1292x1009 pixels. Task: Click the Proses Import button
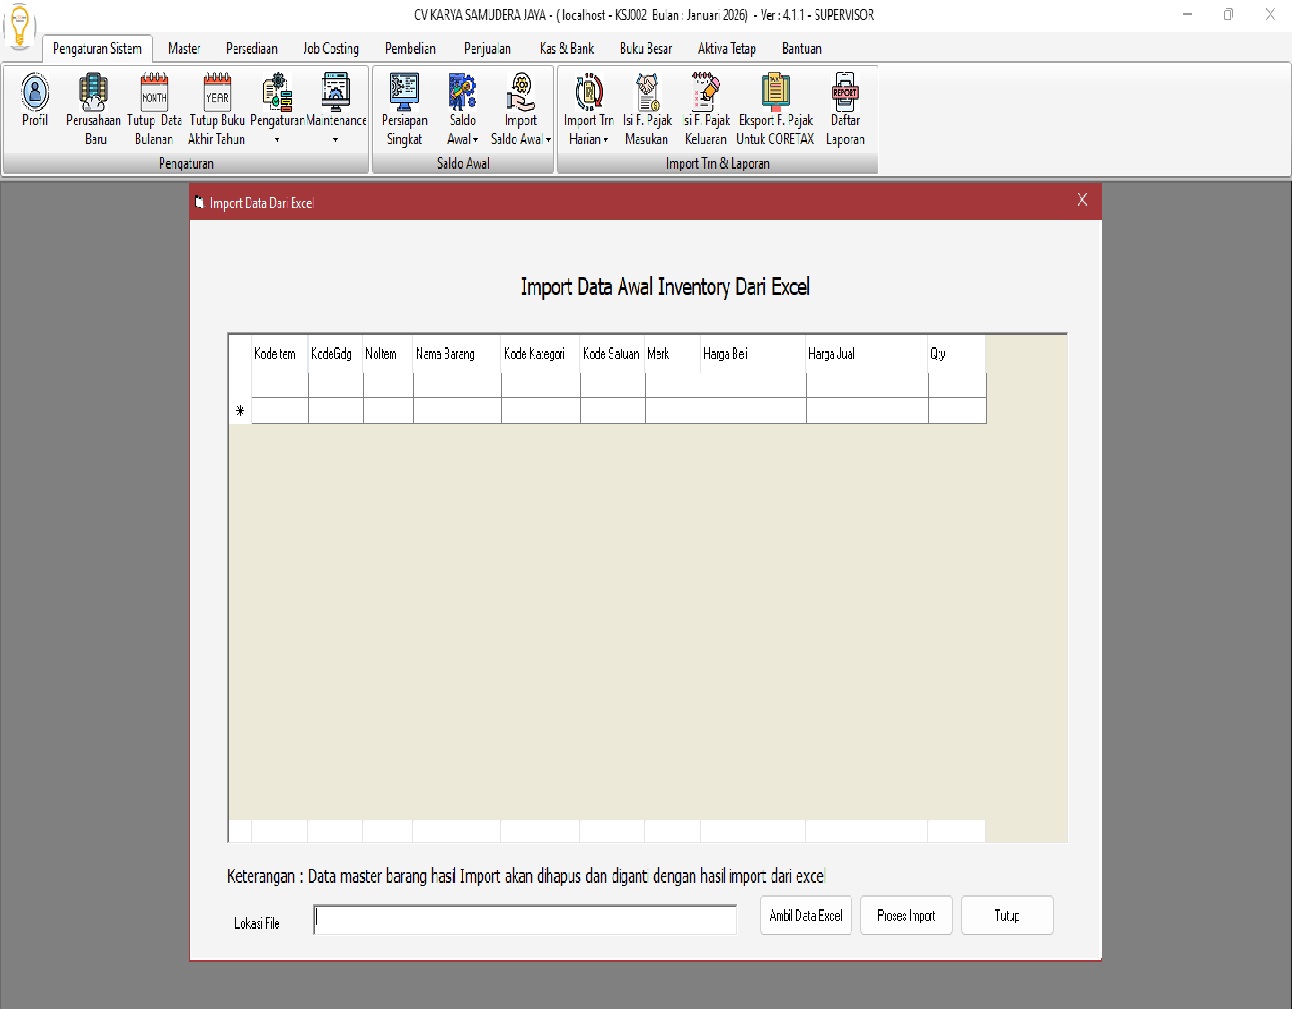click(x=906, y=916)
